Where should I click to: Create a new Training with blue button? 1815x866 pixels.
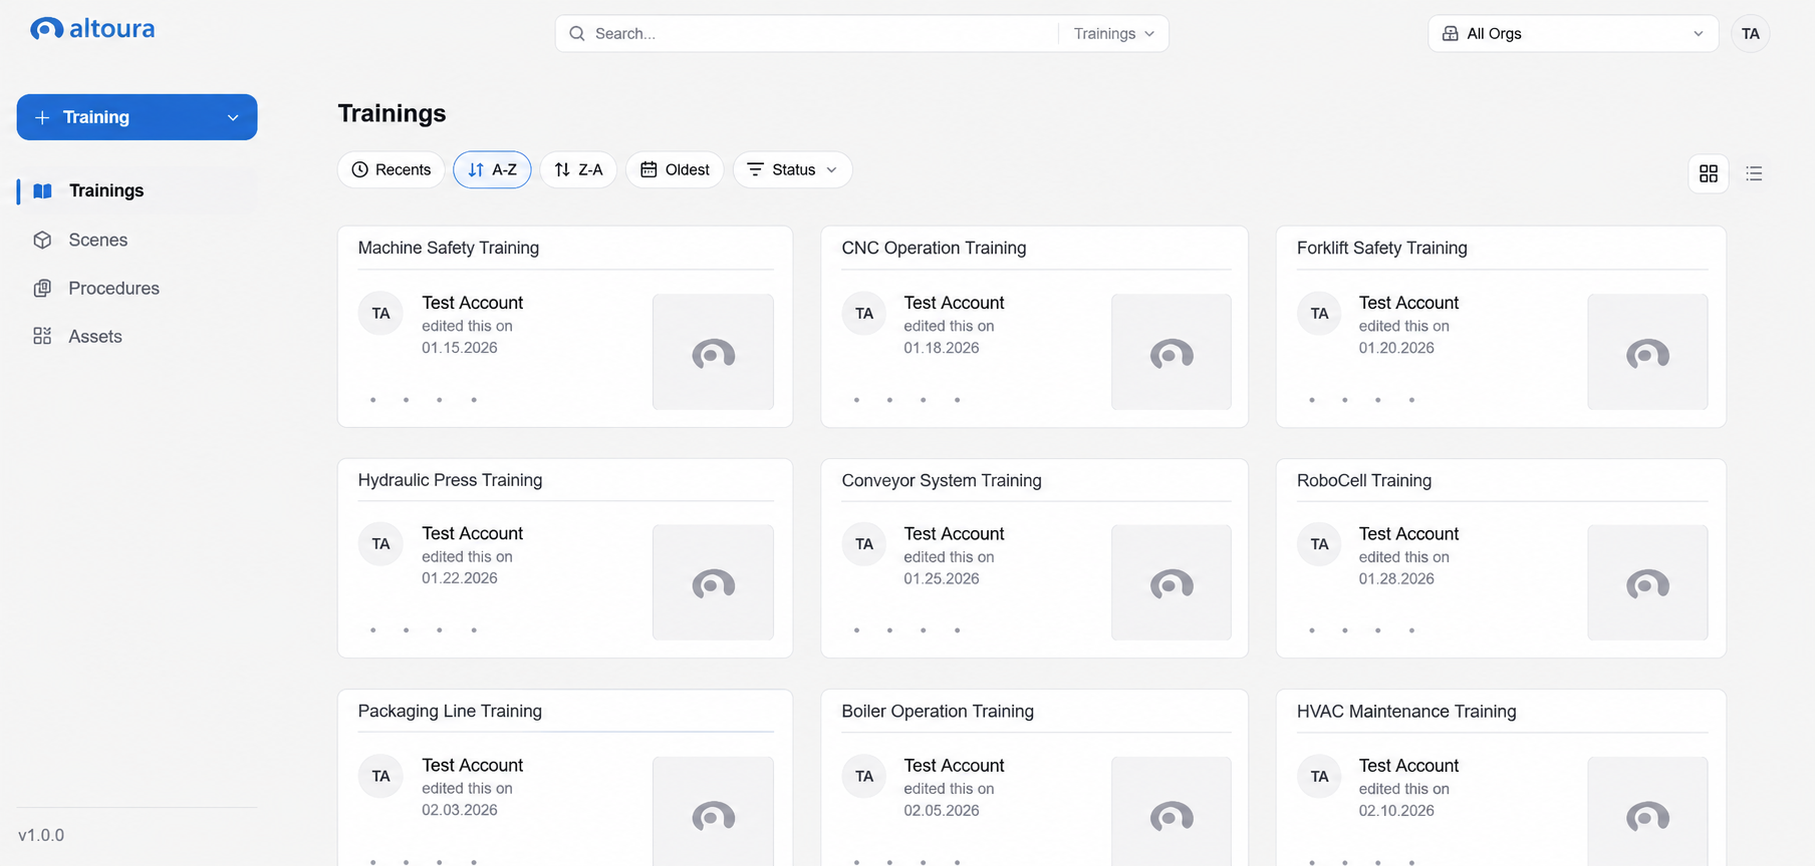[137, 117]
